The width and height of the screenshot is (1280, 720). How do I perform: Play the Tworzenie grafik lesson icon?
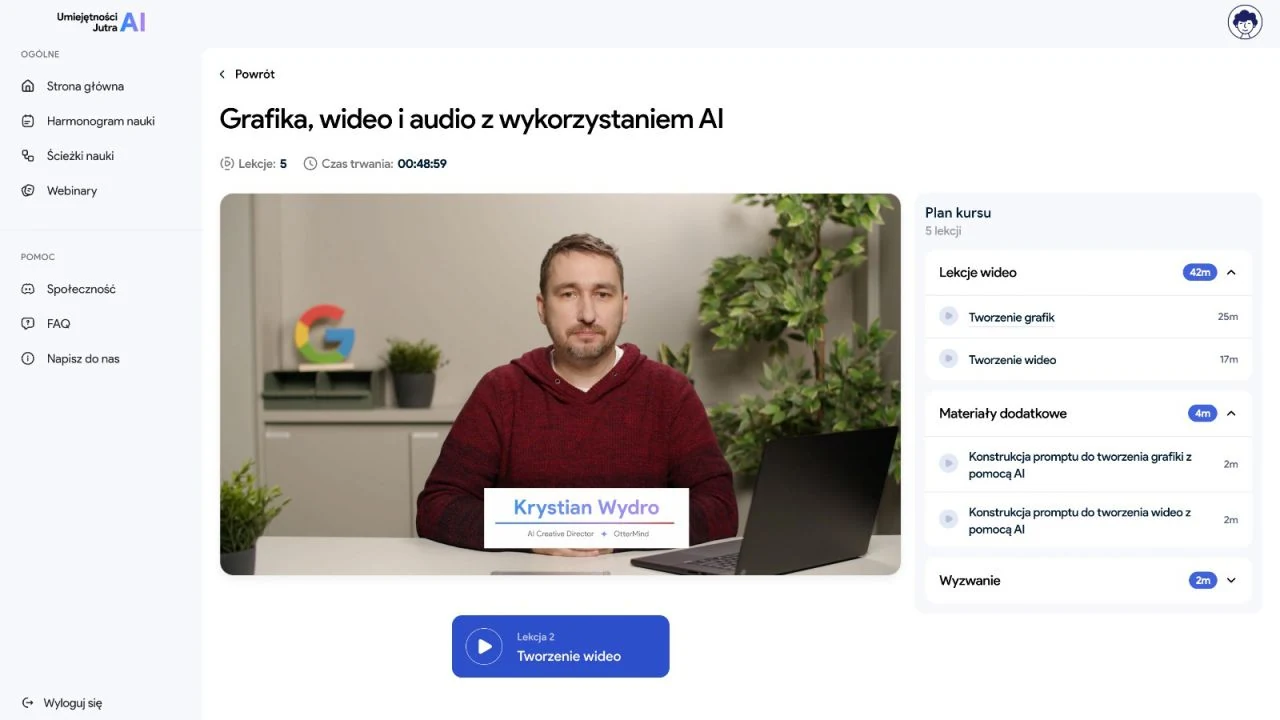[x=948, y=316]
